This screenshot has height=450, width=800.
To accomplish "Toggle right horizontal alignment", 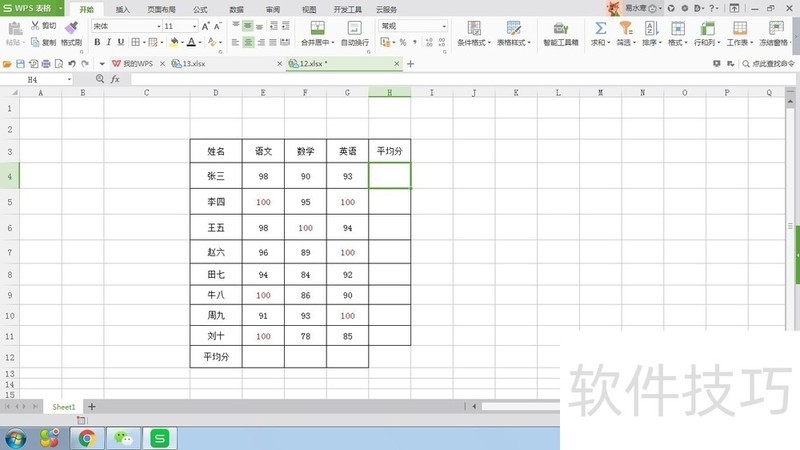I will (x=261, y=42).
